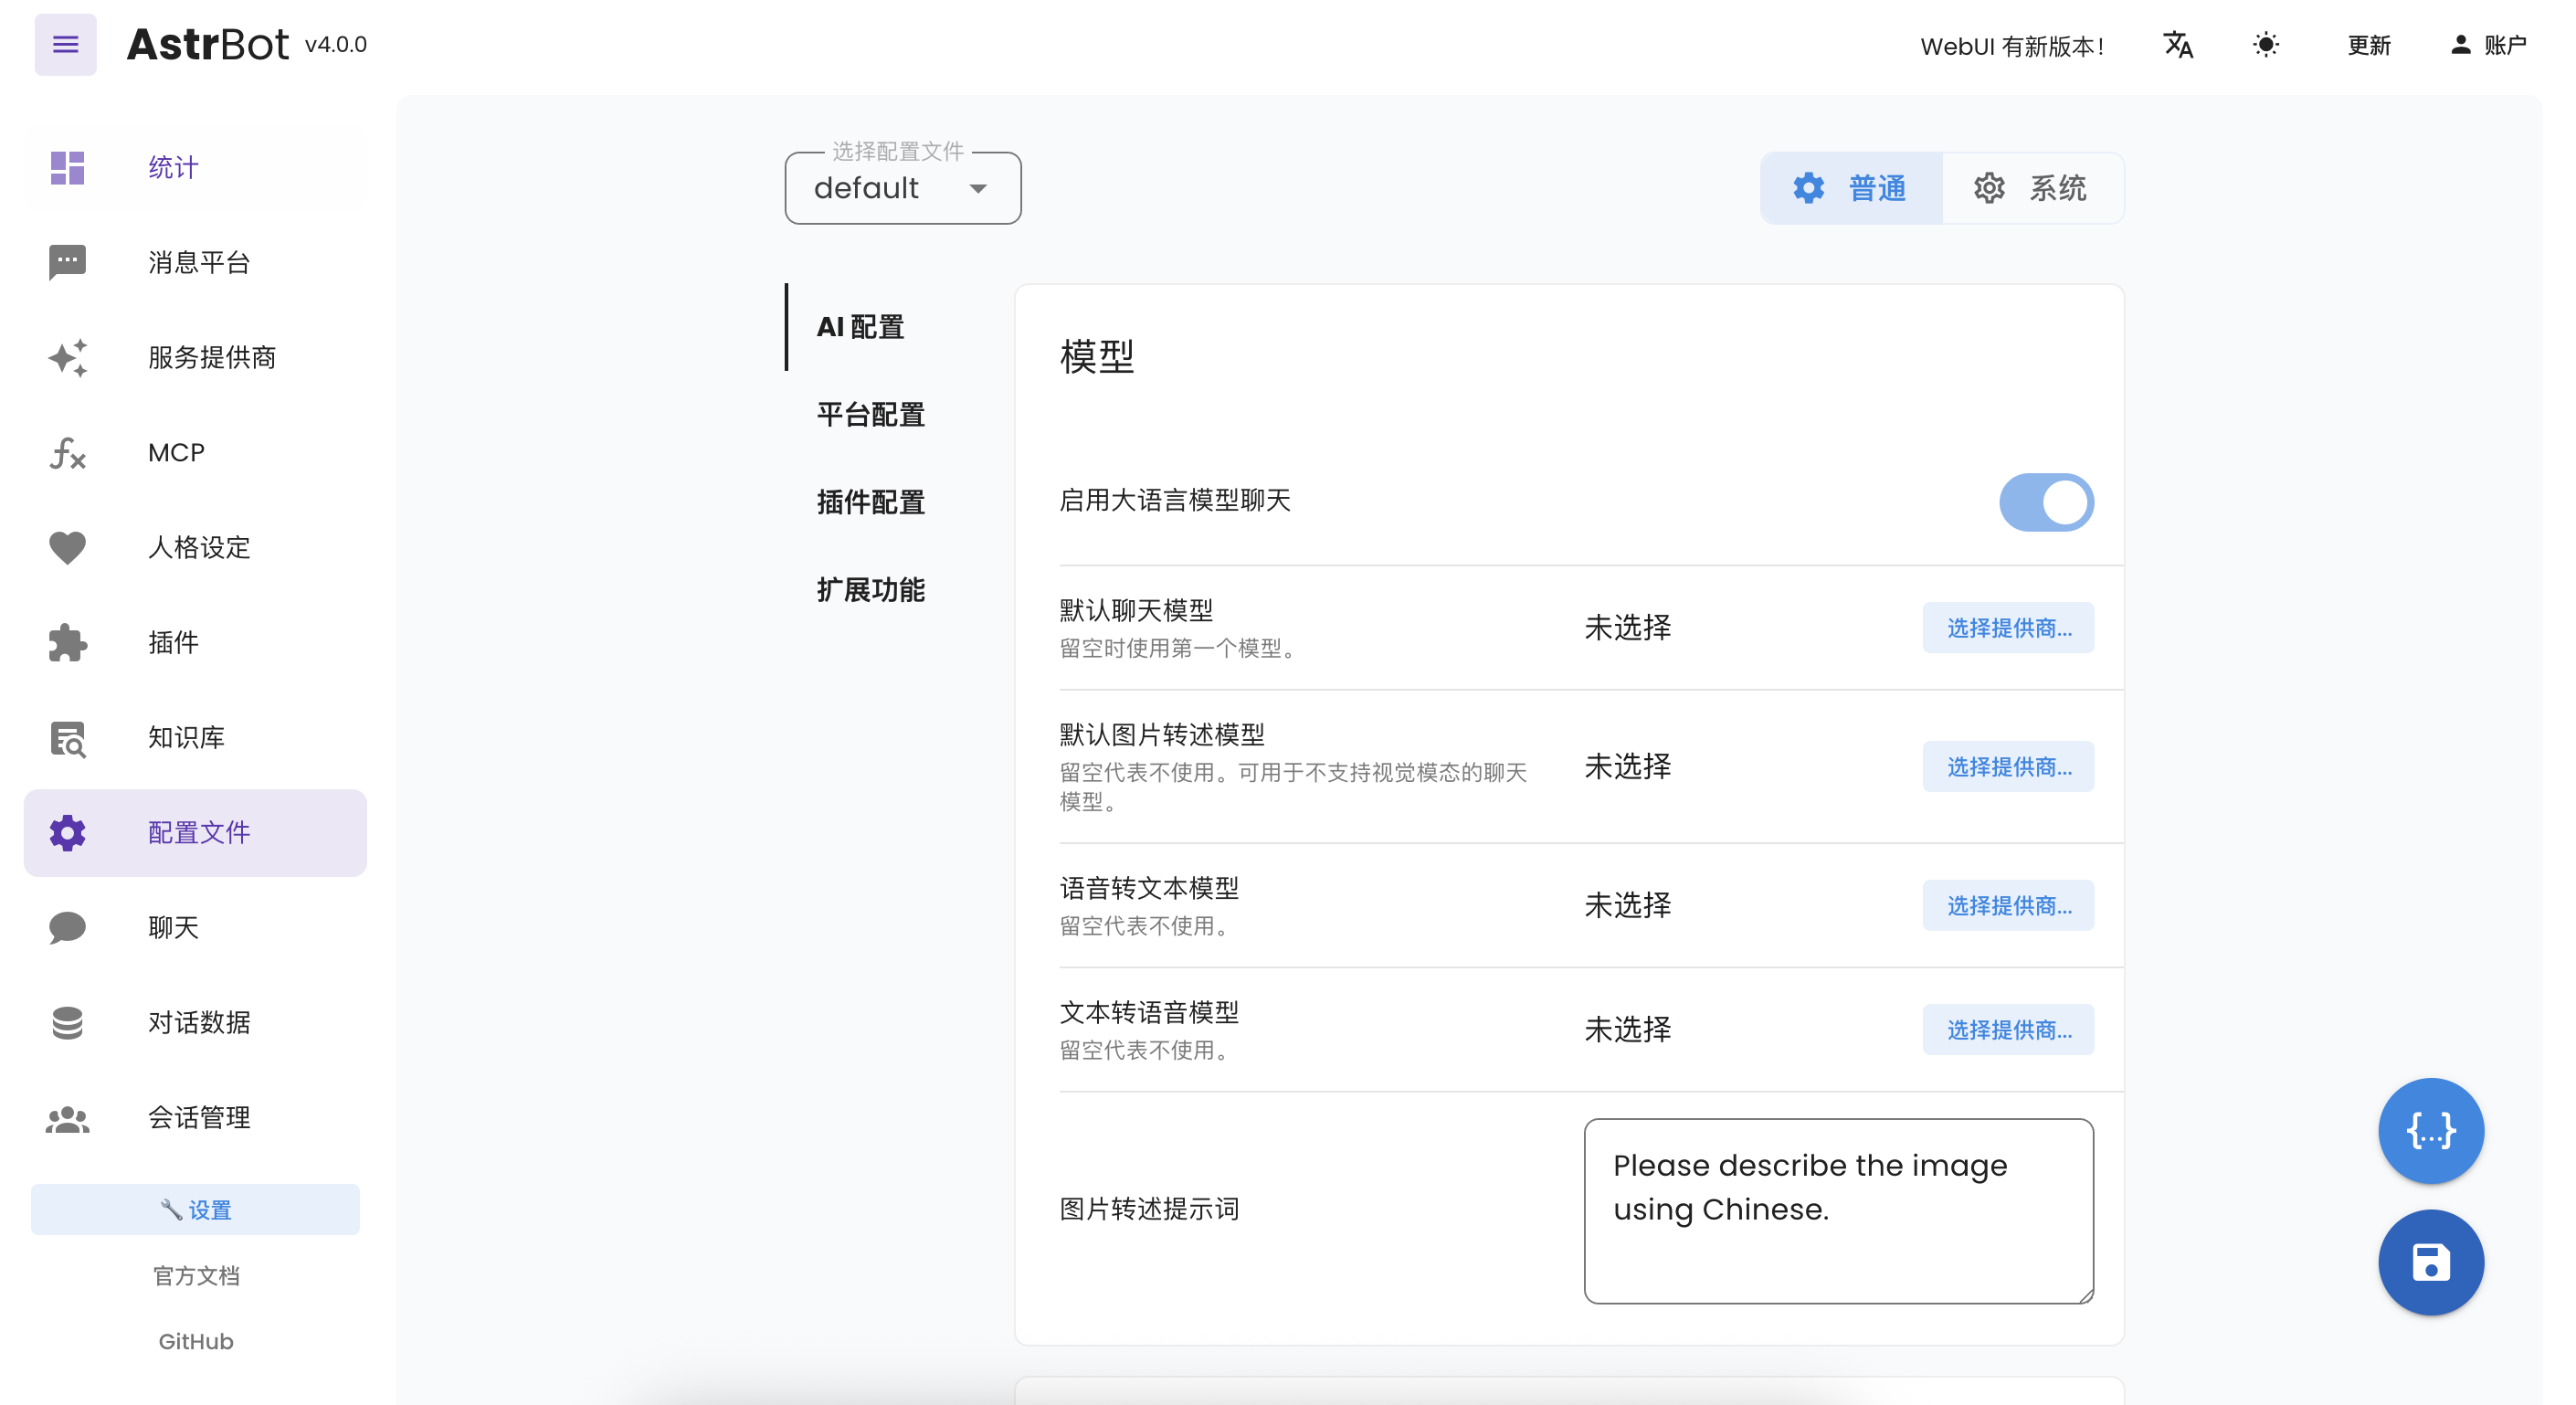Open the JSON code editor button

(2430, 1131)
